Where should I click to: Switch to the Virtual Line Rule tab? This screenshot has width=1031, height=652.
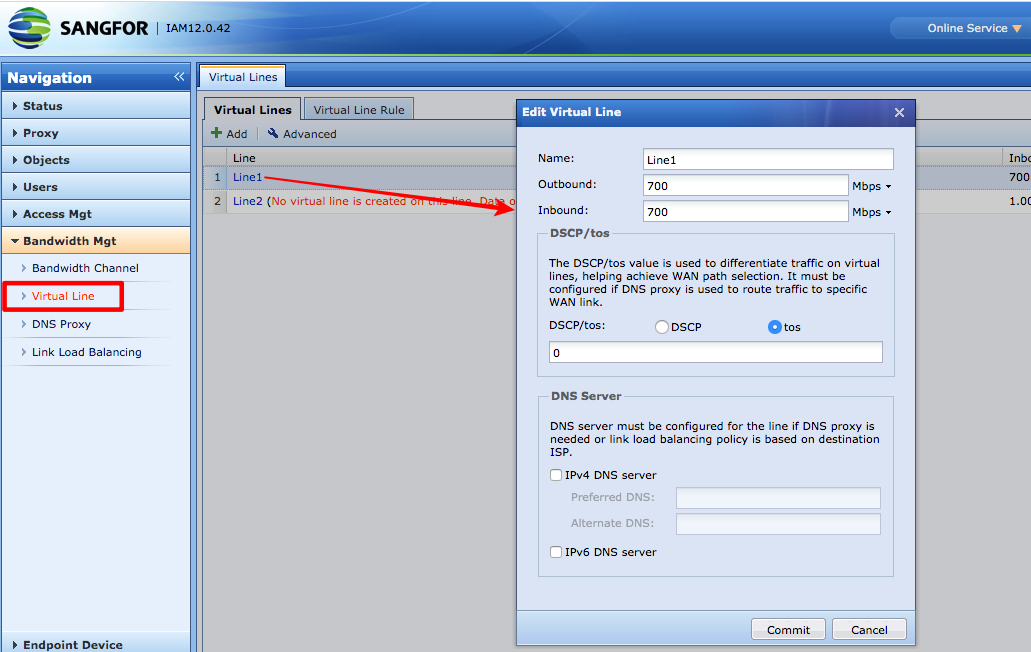(x=359, y=110)
